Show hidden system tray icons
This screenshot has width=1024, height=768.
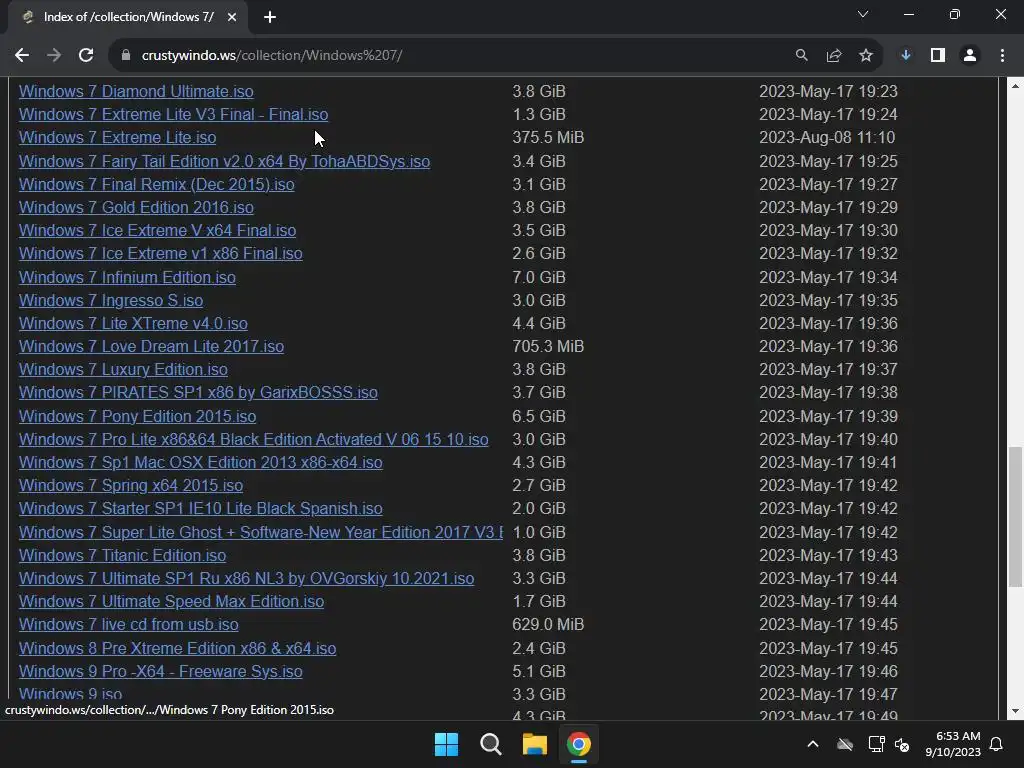pos(813,744)
